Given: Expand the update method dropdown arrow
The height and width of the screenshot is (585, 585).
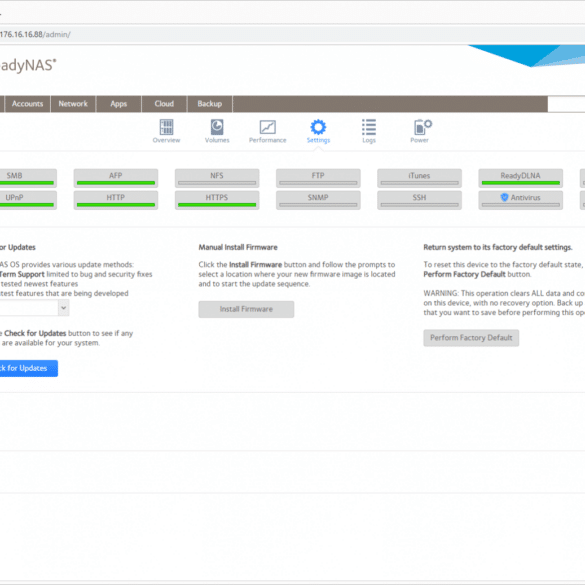Looking at the screenshot, I should click(x=63, y=308).
